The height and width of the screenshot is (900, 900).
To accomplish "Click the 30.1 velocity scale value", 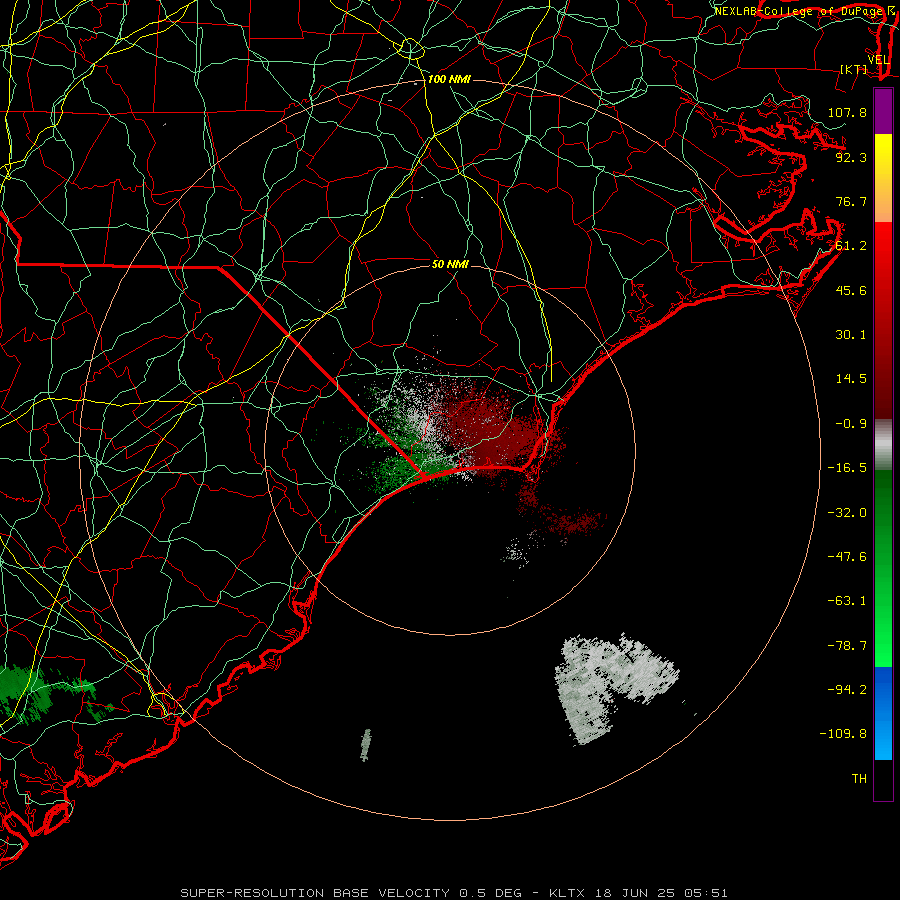I will pyautogui.click(x=851, y=335).
